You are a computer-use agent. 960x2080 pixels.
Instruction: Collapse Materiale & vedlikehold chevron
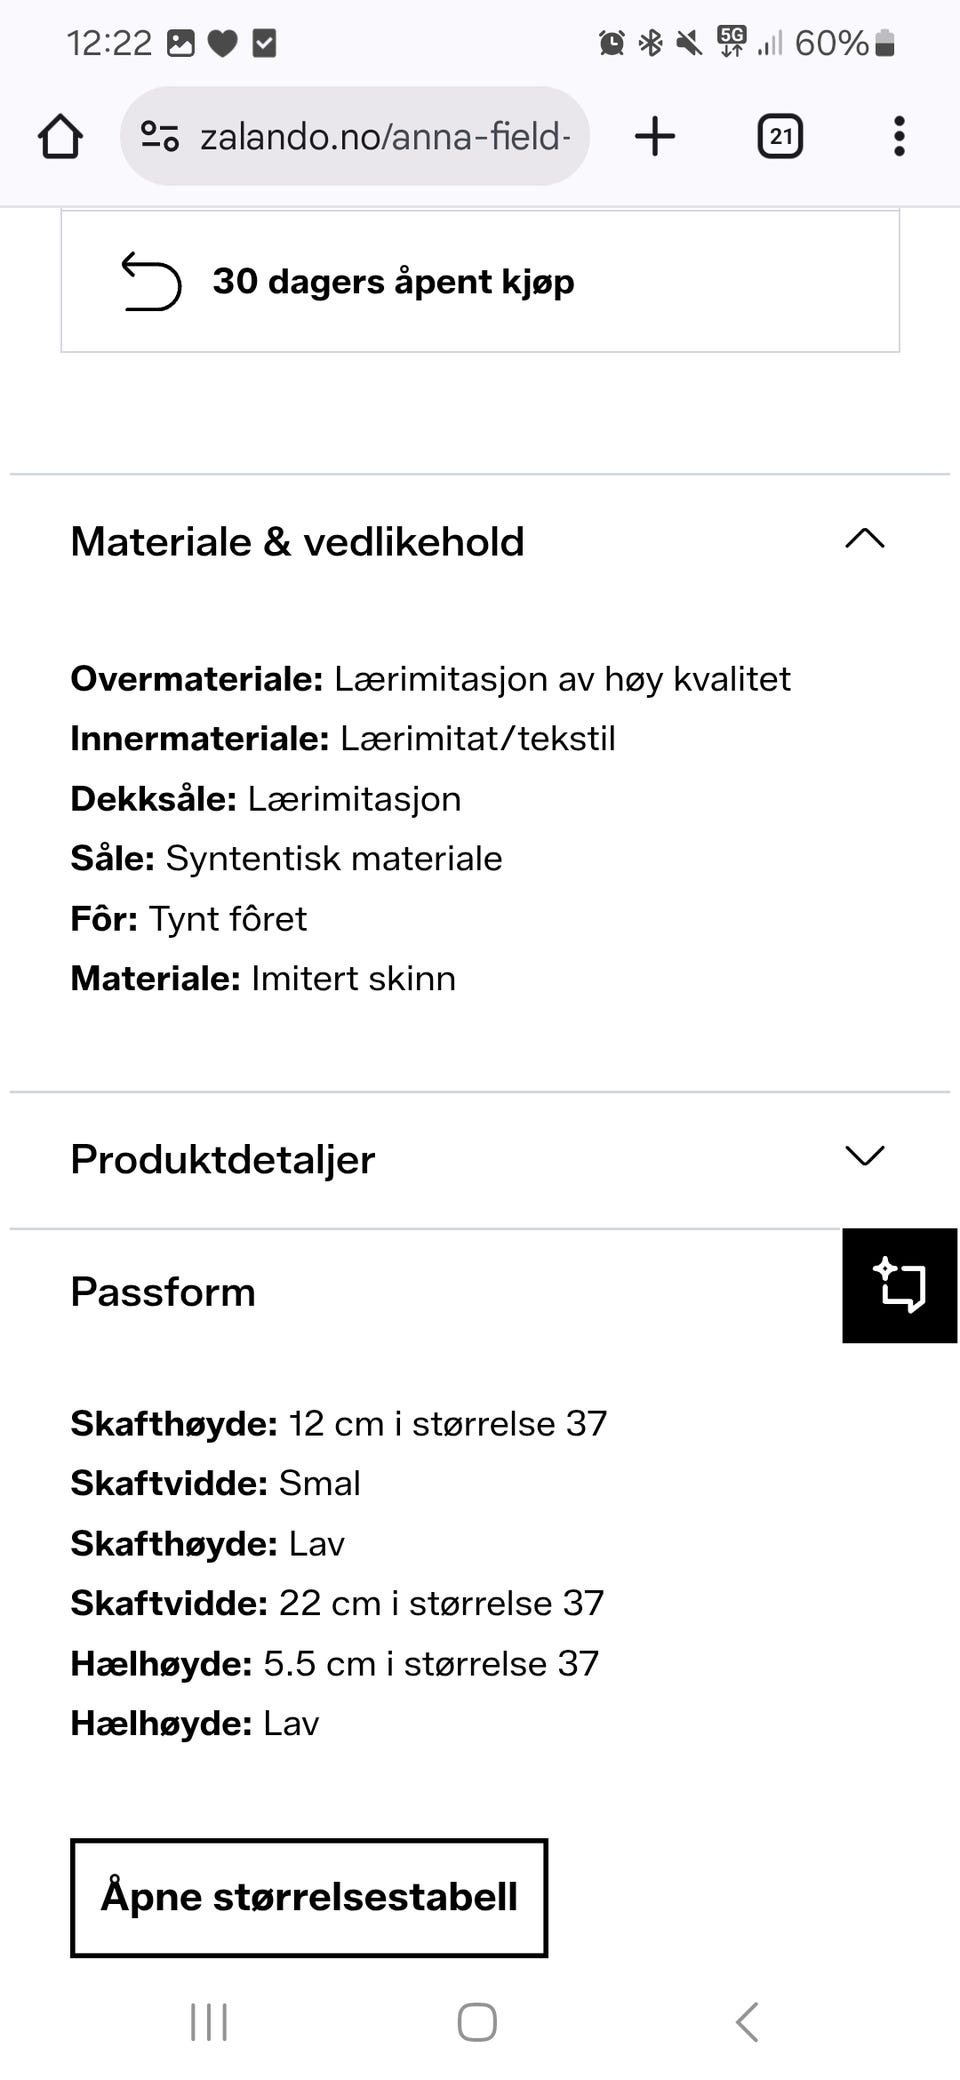tap(865, 539)
